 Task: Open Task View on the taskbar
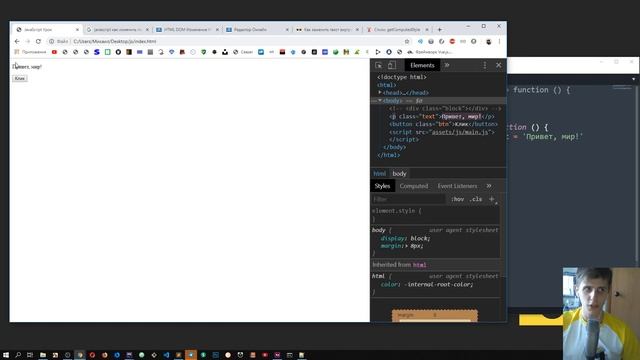click(x=30, y=355)
